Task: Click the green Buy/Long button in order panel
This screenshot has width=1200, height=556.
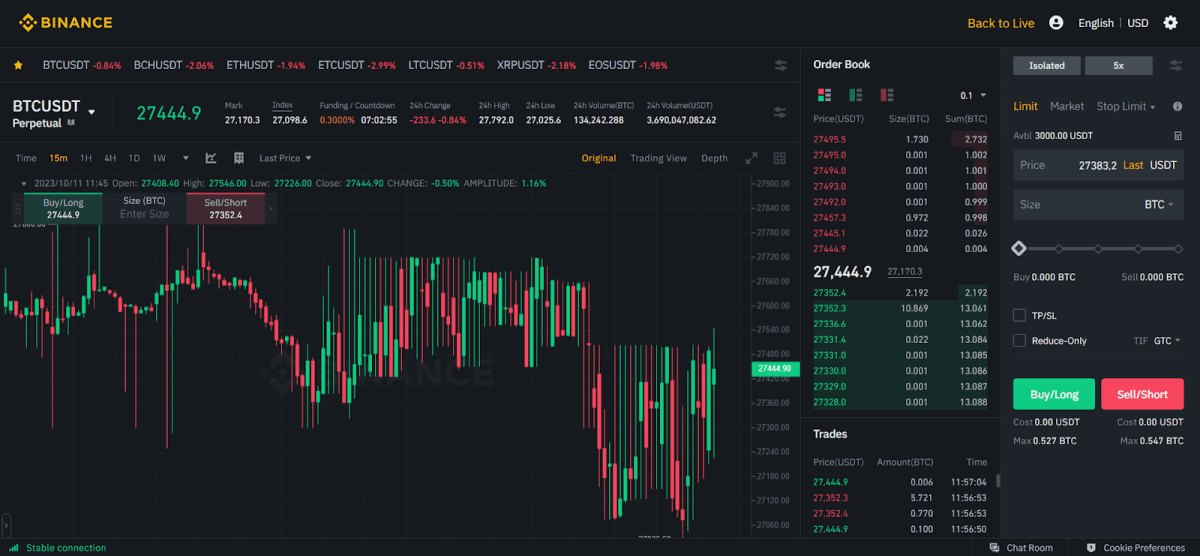Action: click(1054, 394)
